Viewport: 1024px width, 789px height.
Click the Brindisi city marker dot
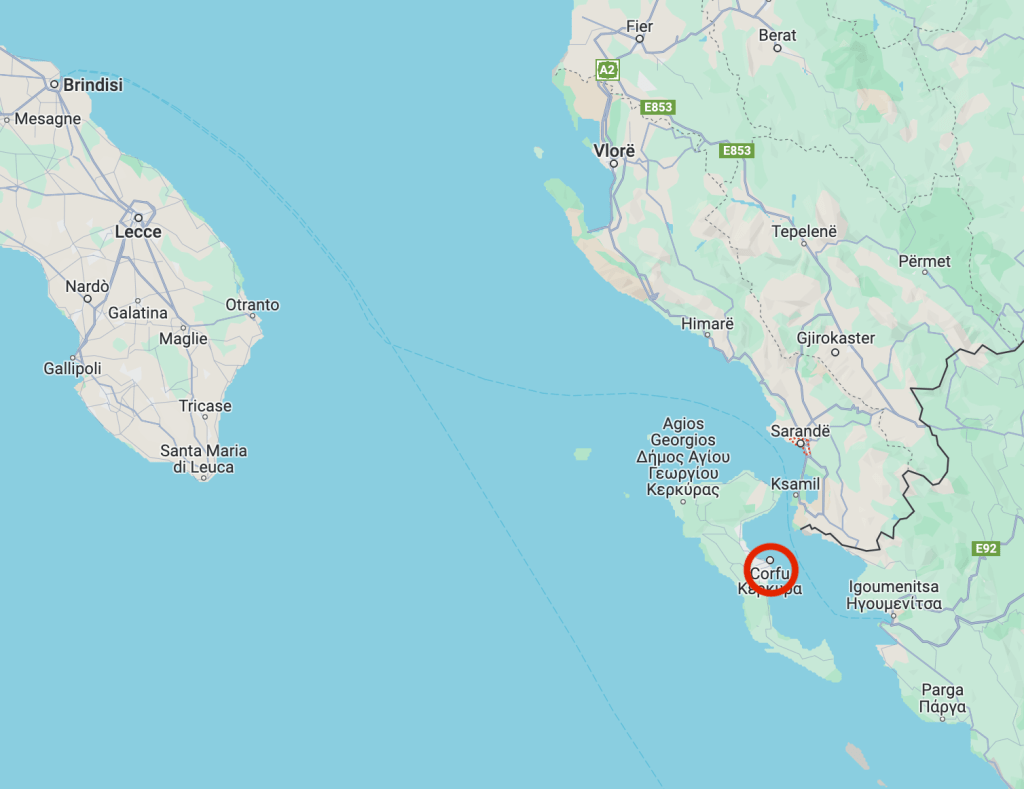click(55, 84)
